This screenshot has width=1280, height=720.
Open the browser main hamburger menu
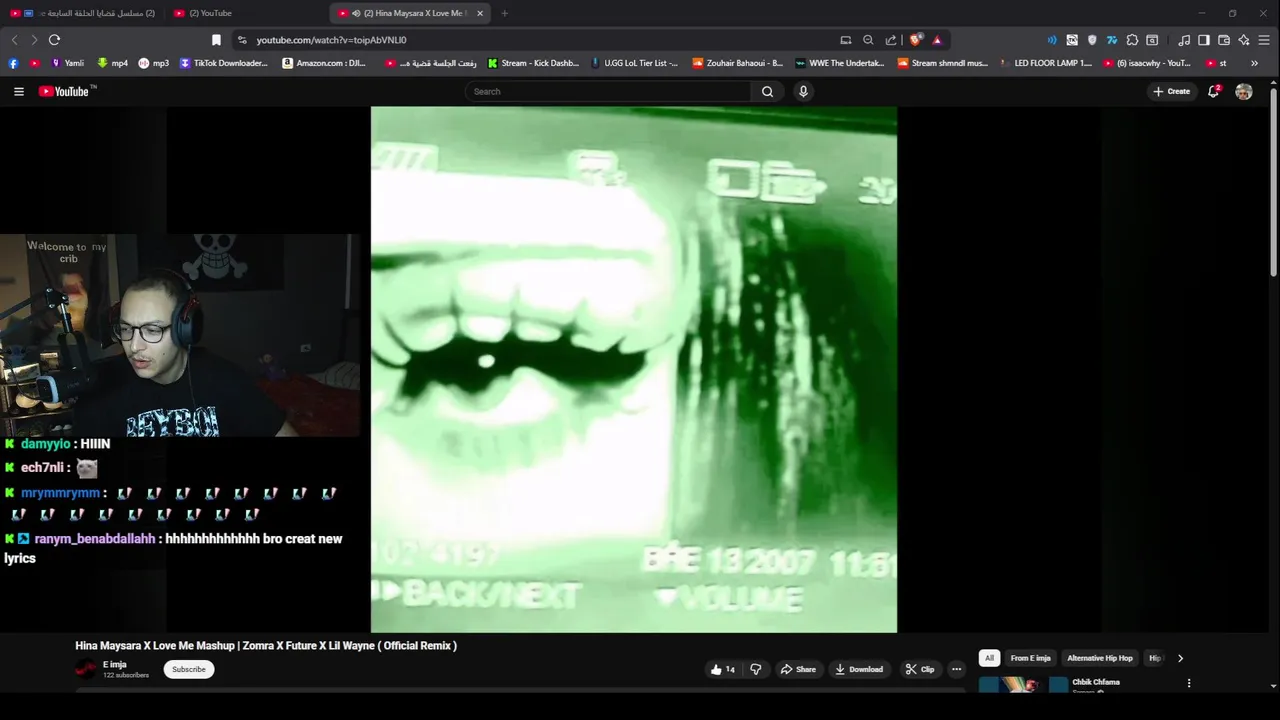click(x=1265, y=40)
